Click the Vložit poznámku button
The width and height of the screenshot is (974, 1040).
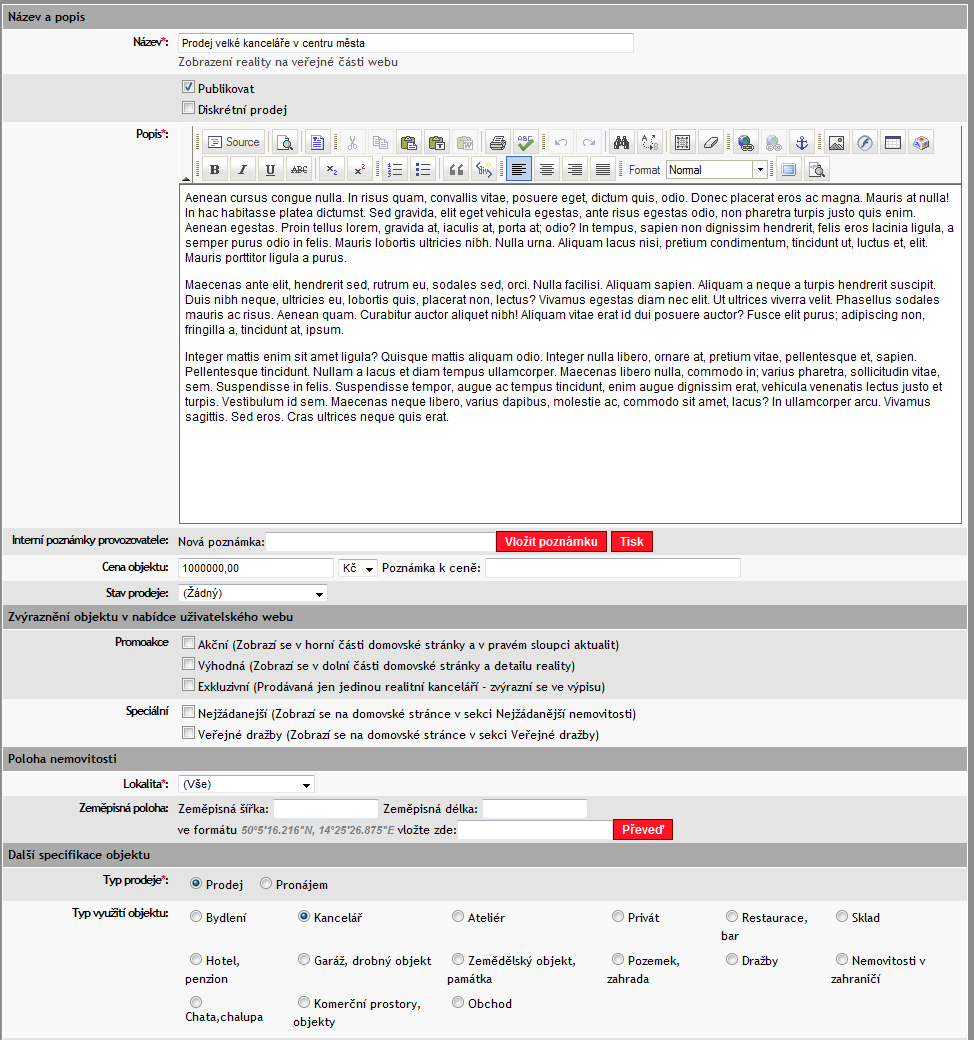pyautogui.click(x=551, y=541)
